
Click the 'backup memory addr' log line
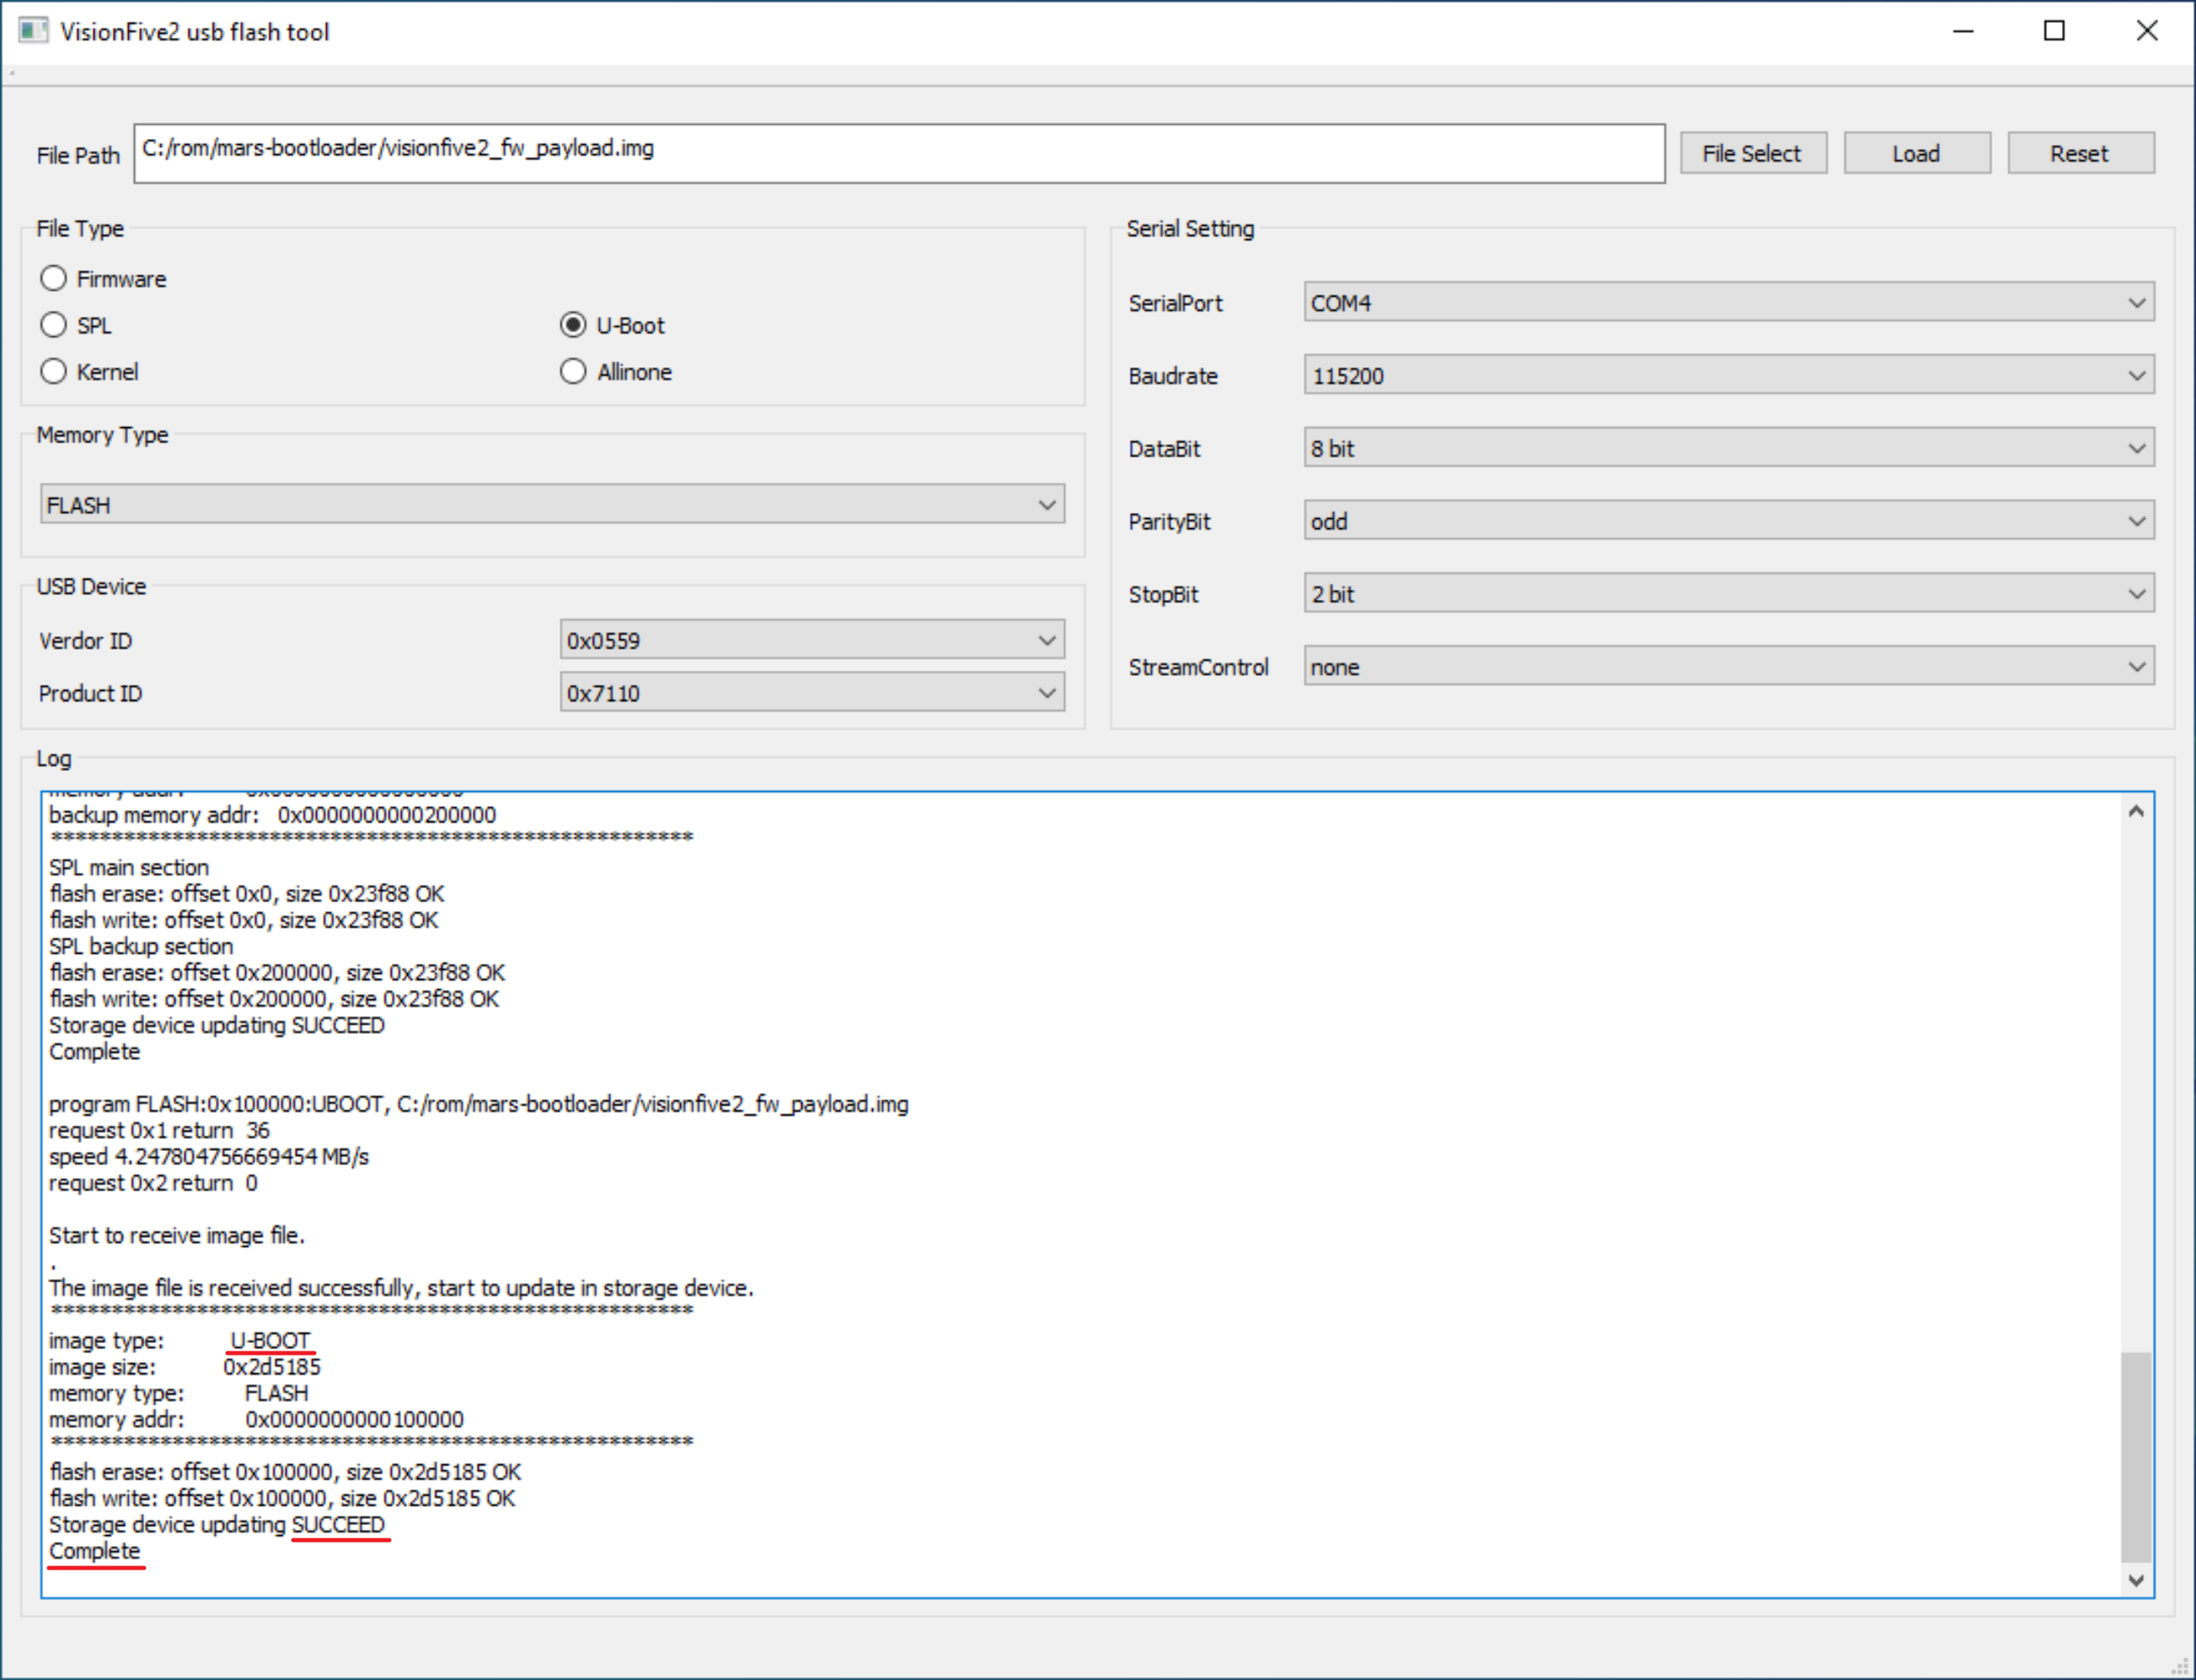[272, 815]
